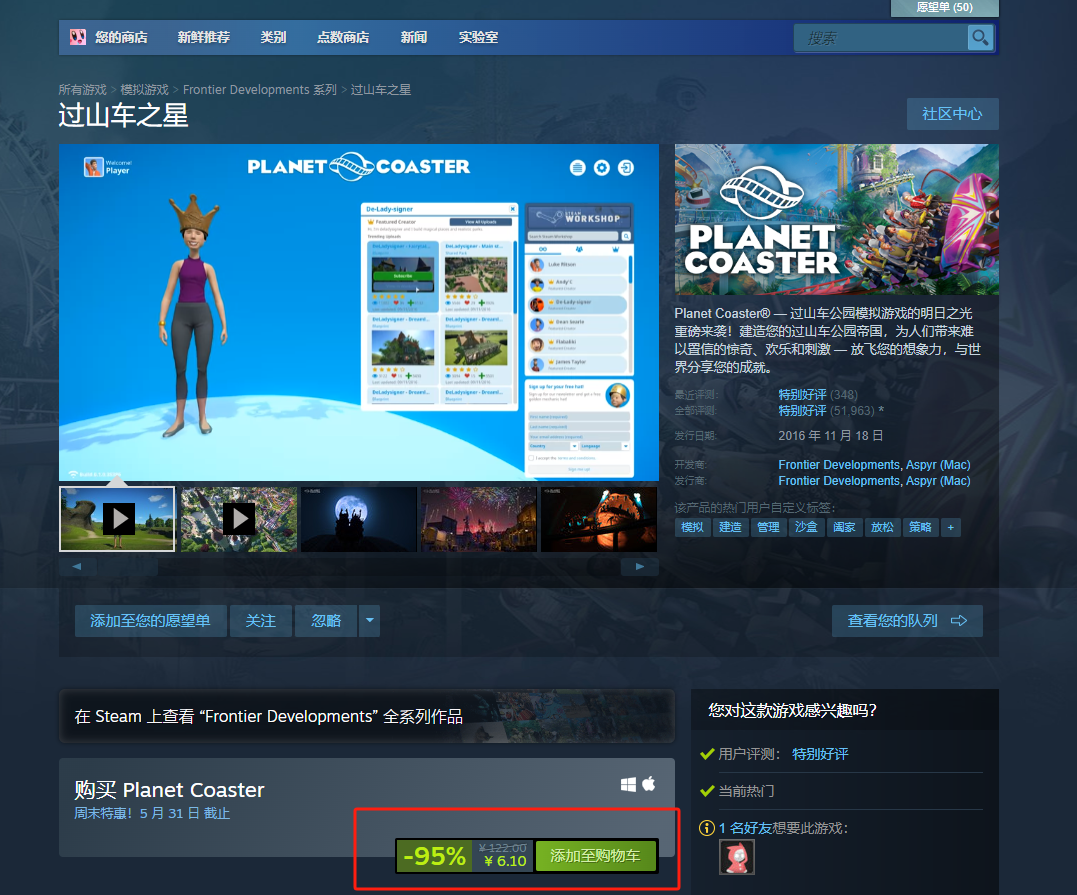Open 新鲜推荐 menu
Viewport: 1077px width, 895px height.
tap(203, 37)
